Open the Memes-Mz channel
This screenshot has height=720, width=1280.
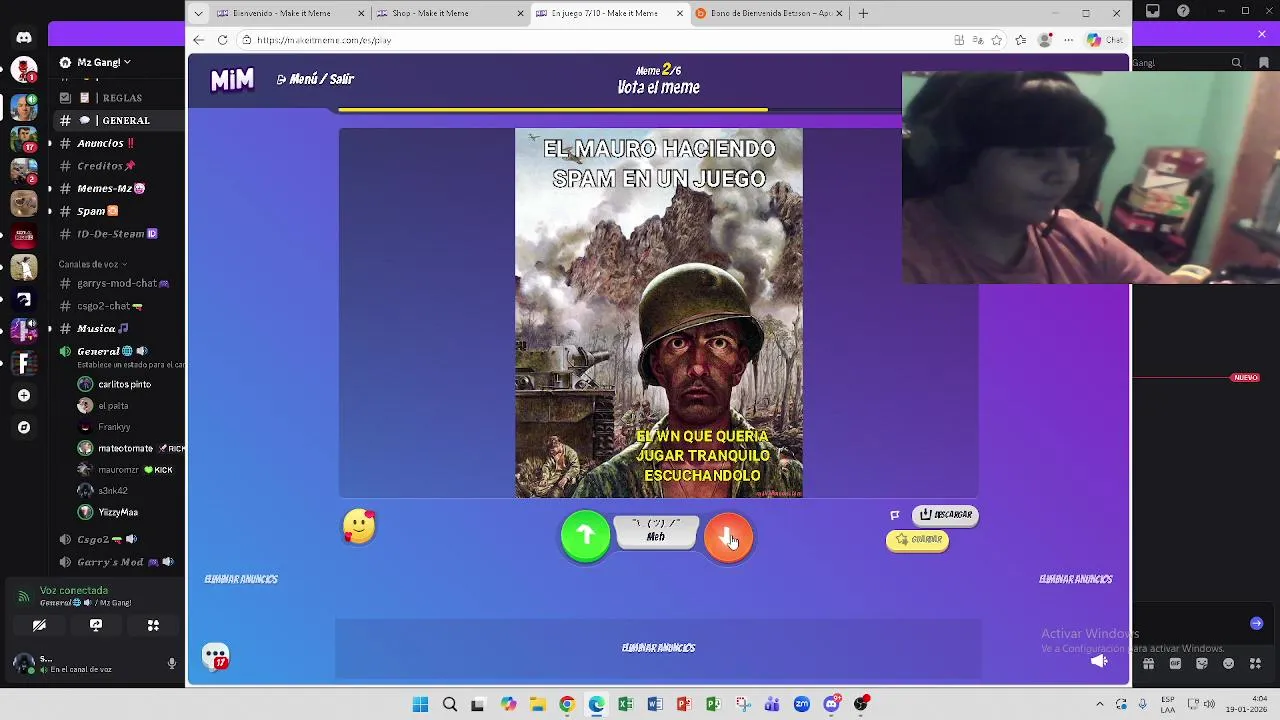click(x=120, y=188)
